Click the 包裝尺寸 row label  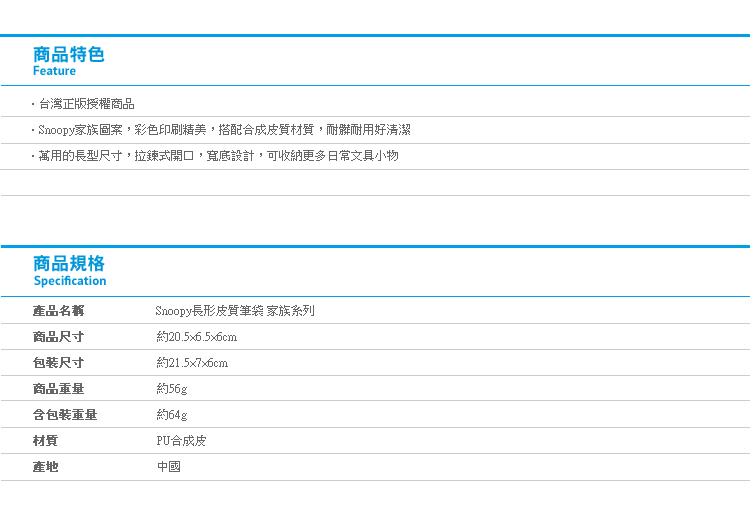point(58,362)
